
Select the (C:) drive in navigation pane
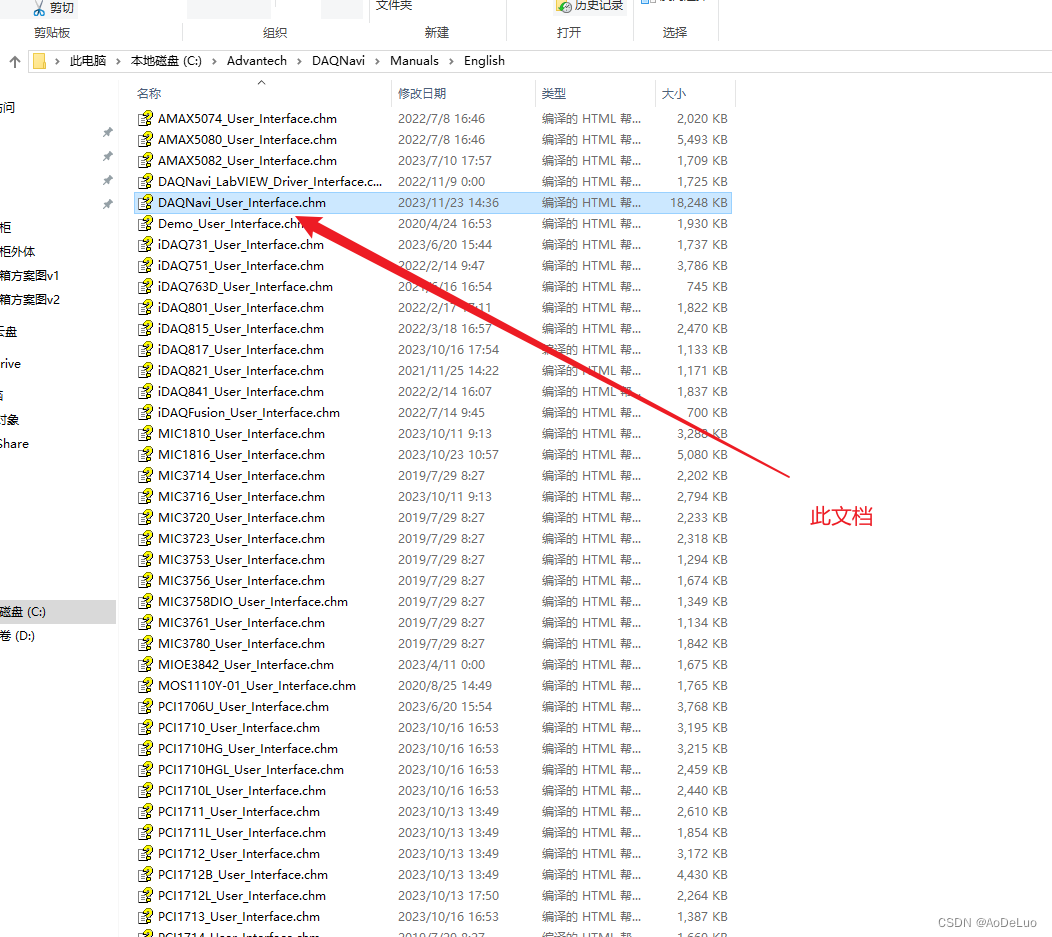(x=58, y=612)
